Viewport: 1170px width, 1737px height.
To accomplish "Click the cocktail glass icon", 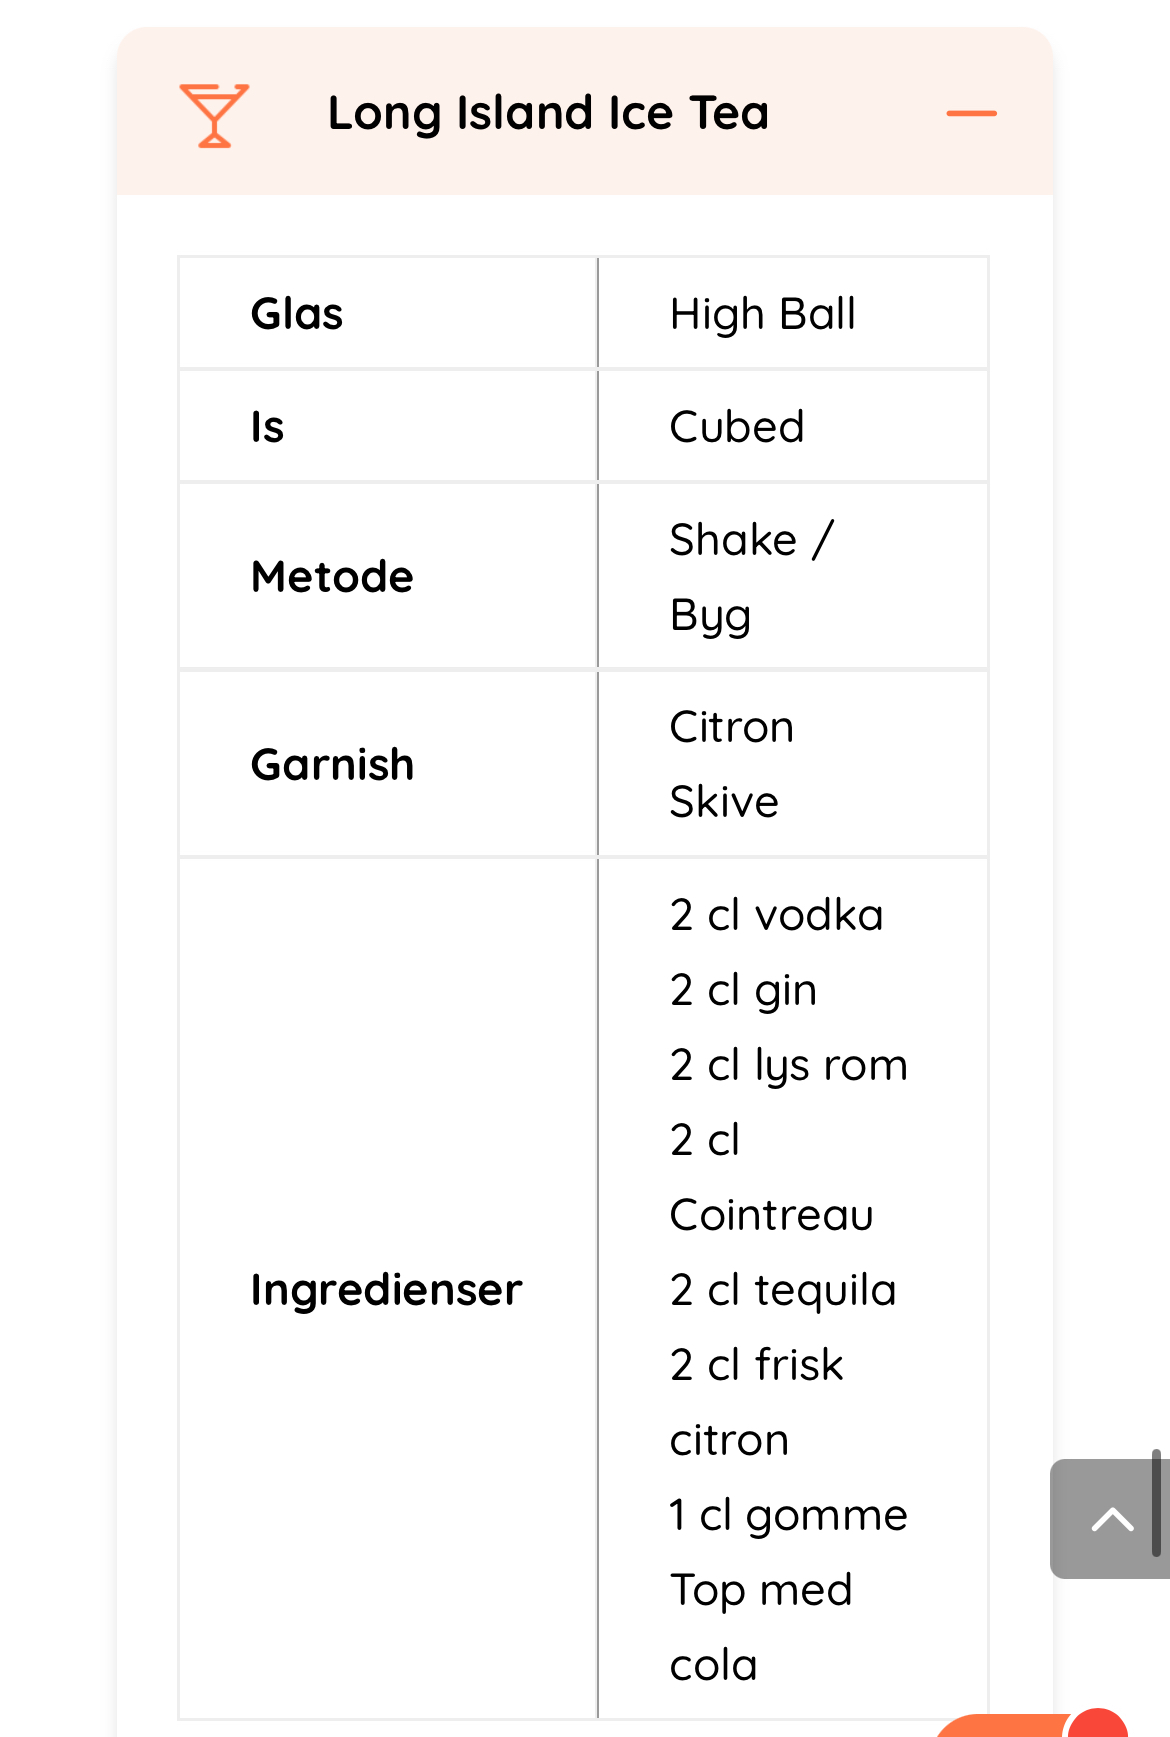I will pyautogui.click(x=214, y=115).
